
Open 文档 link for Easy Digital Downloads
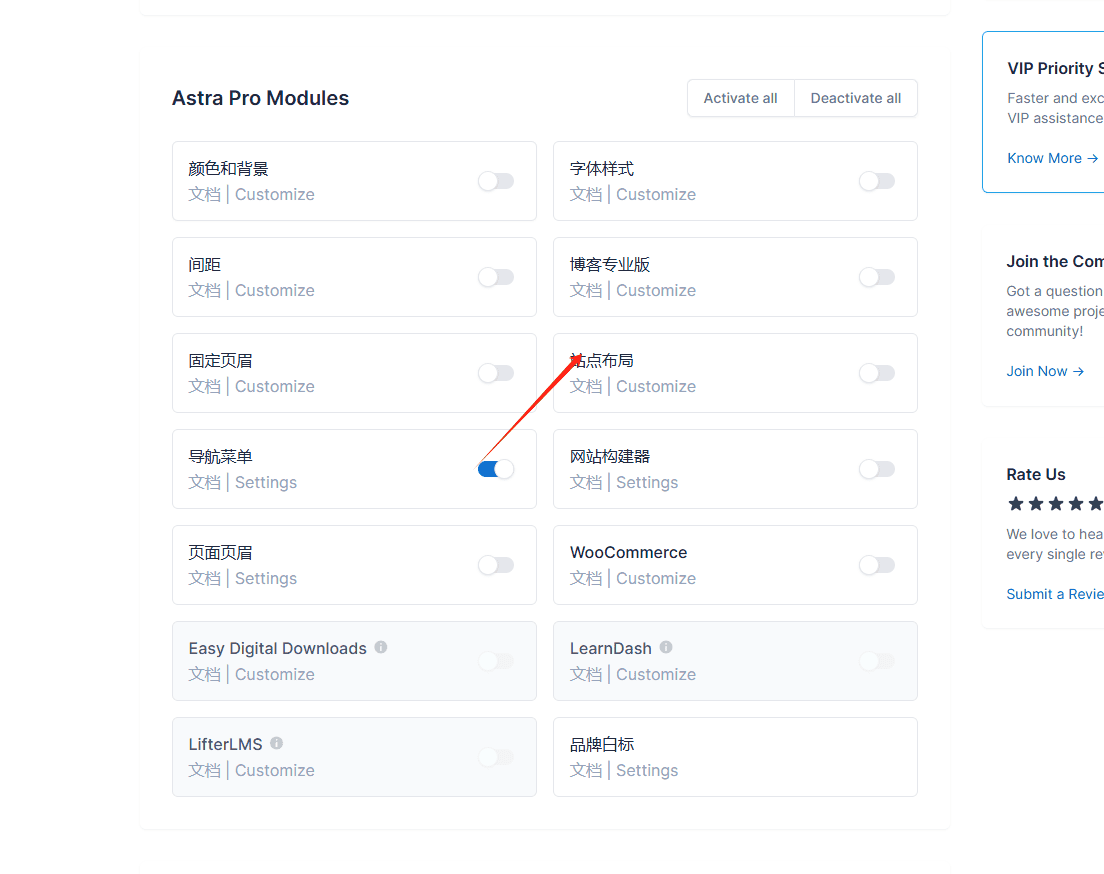click(x=204, y=674)
